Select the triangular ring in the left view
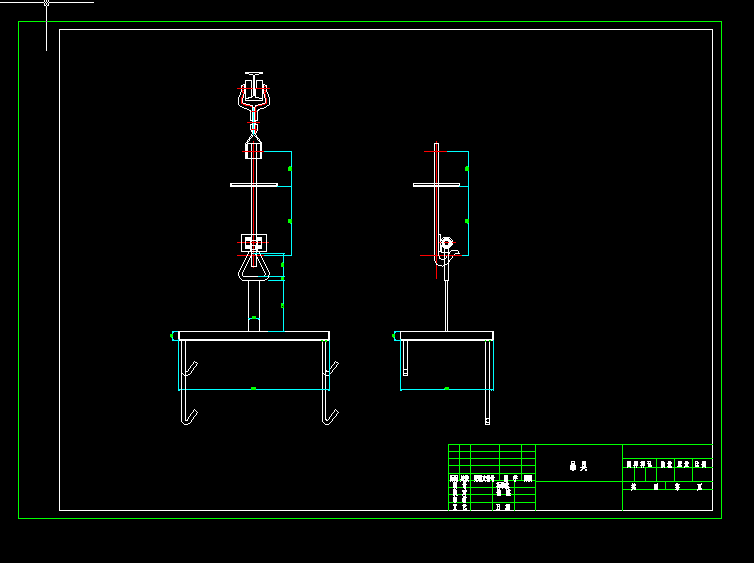 (x=254, y=267)
